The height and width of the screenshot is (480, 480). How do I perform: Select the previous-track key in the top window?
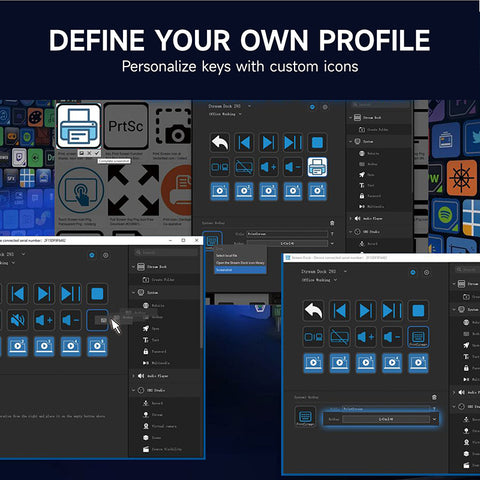click(x=244, y=143)
